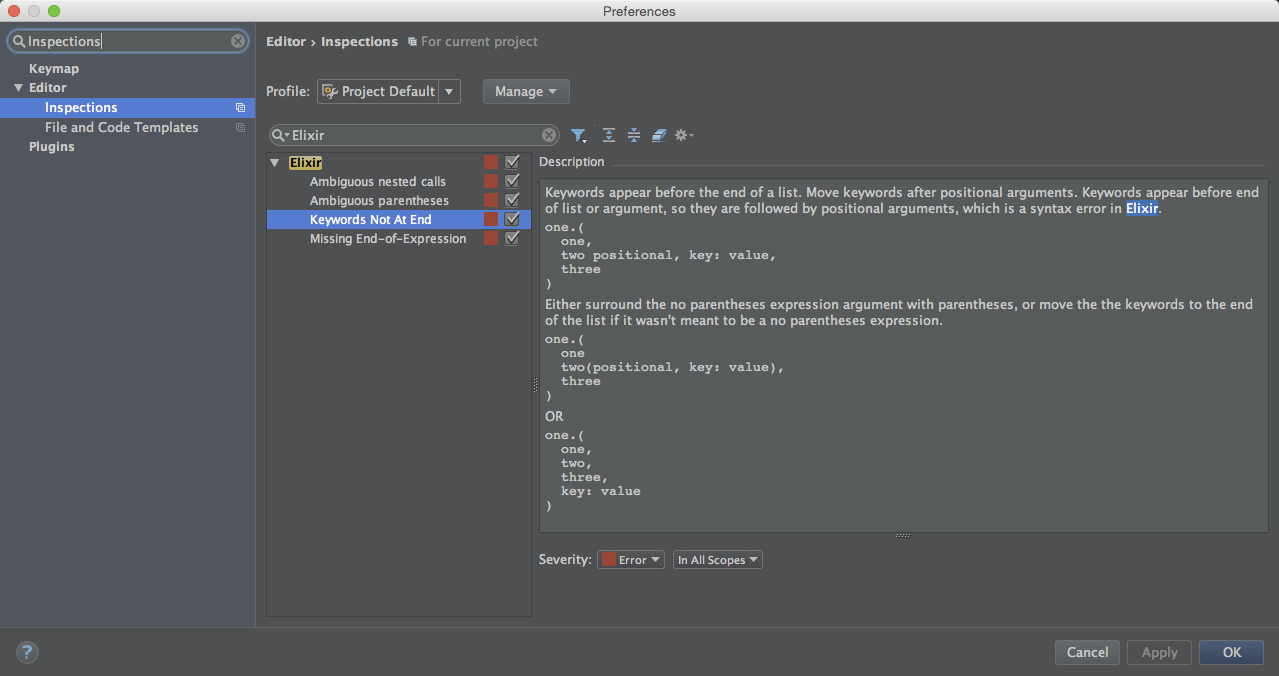Collapse the Editor settings tree node
The image size is (1279, 676).
18,88
